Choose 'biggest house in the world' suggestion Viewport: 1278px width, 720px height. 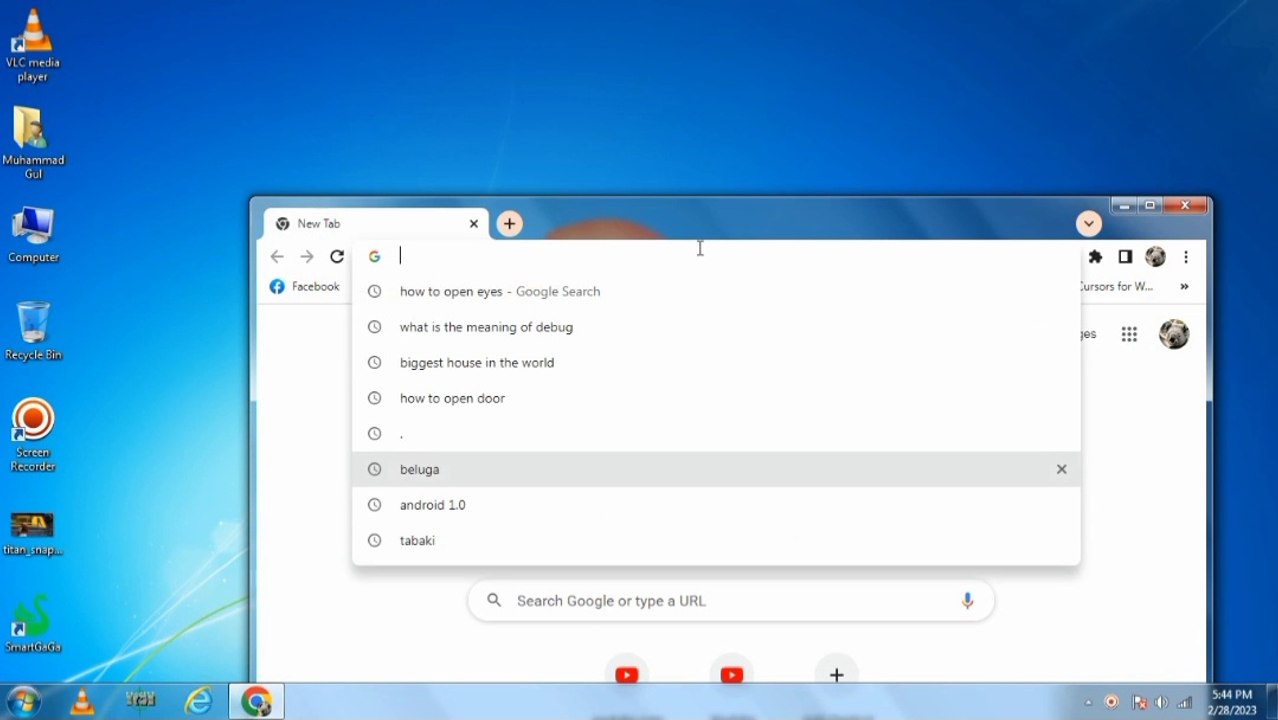tap(716, 362)
